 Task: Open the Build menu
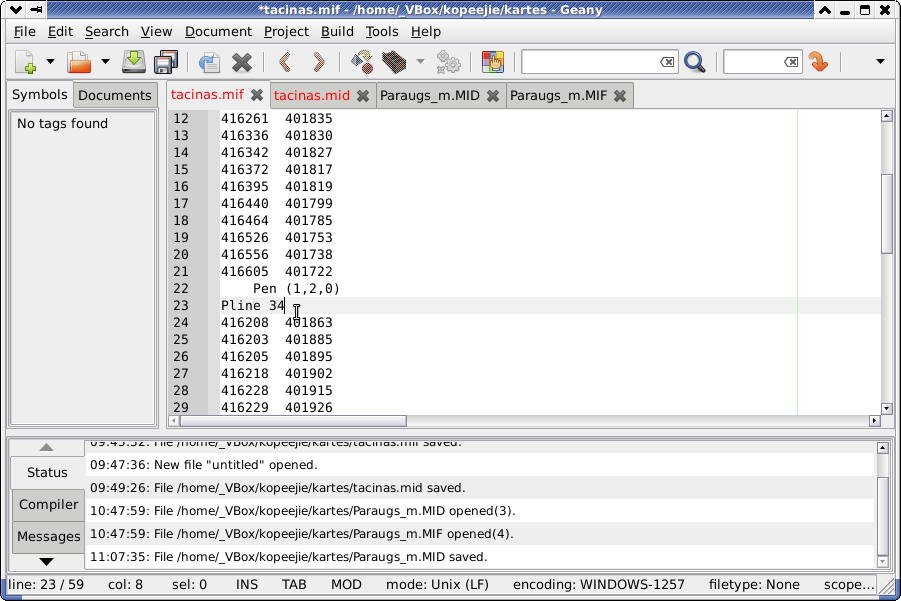point(337,32)
